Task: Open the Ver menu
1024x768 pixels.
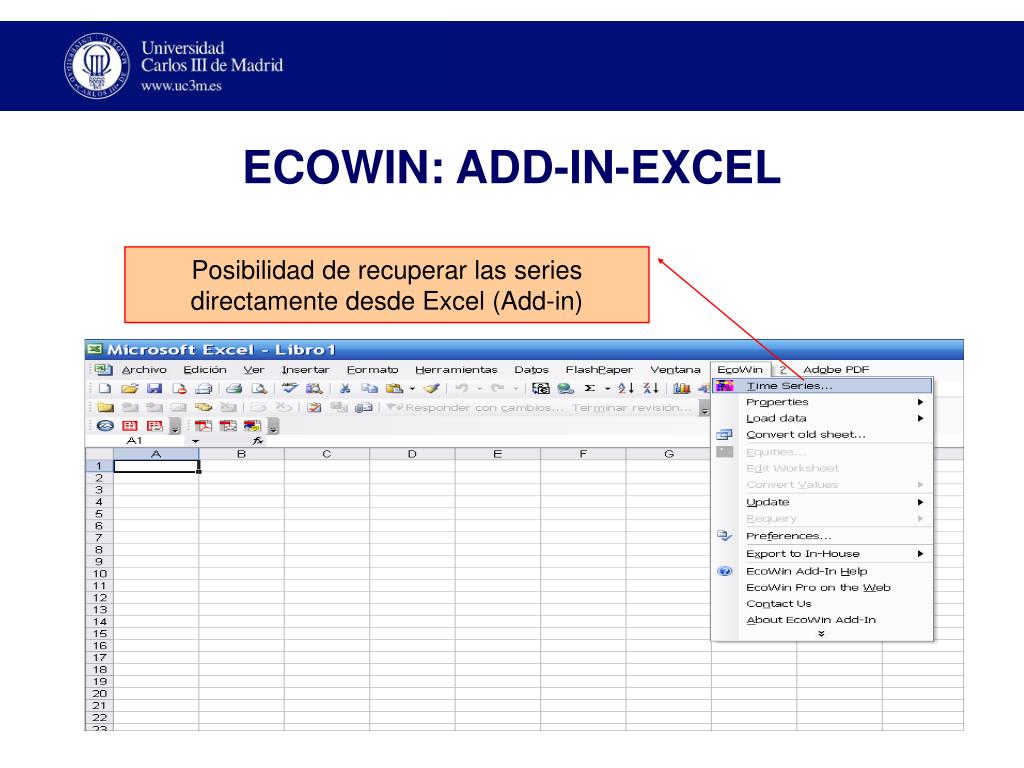Action: tap(254, 370)
